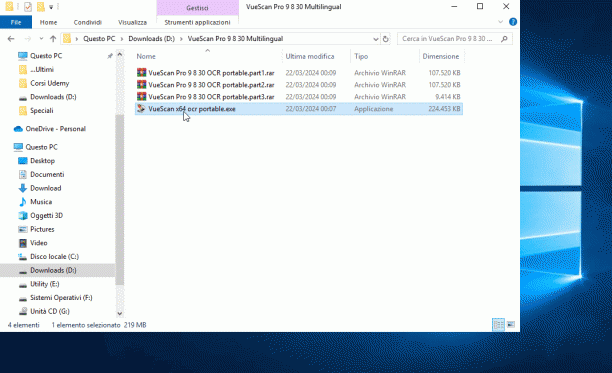The width and height of the screenshot is (612, 373).
Task: Click Downloads (D:) in the breadcrumb path
Action: [x=151, y=39]
